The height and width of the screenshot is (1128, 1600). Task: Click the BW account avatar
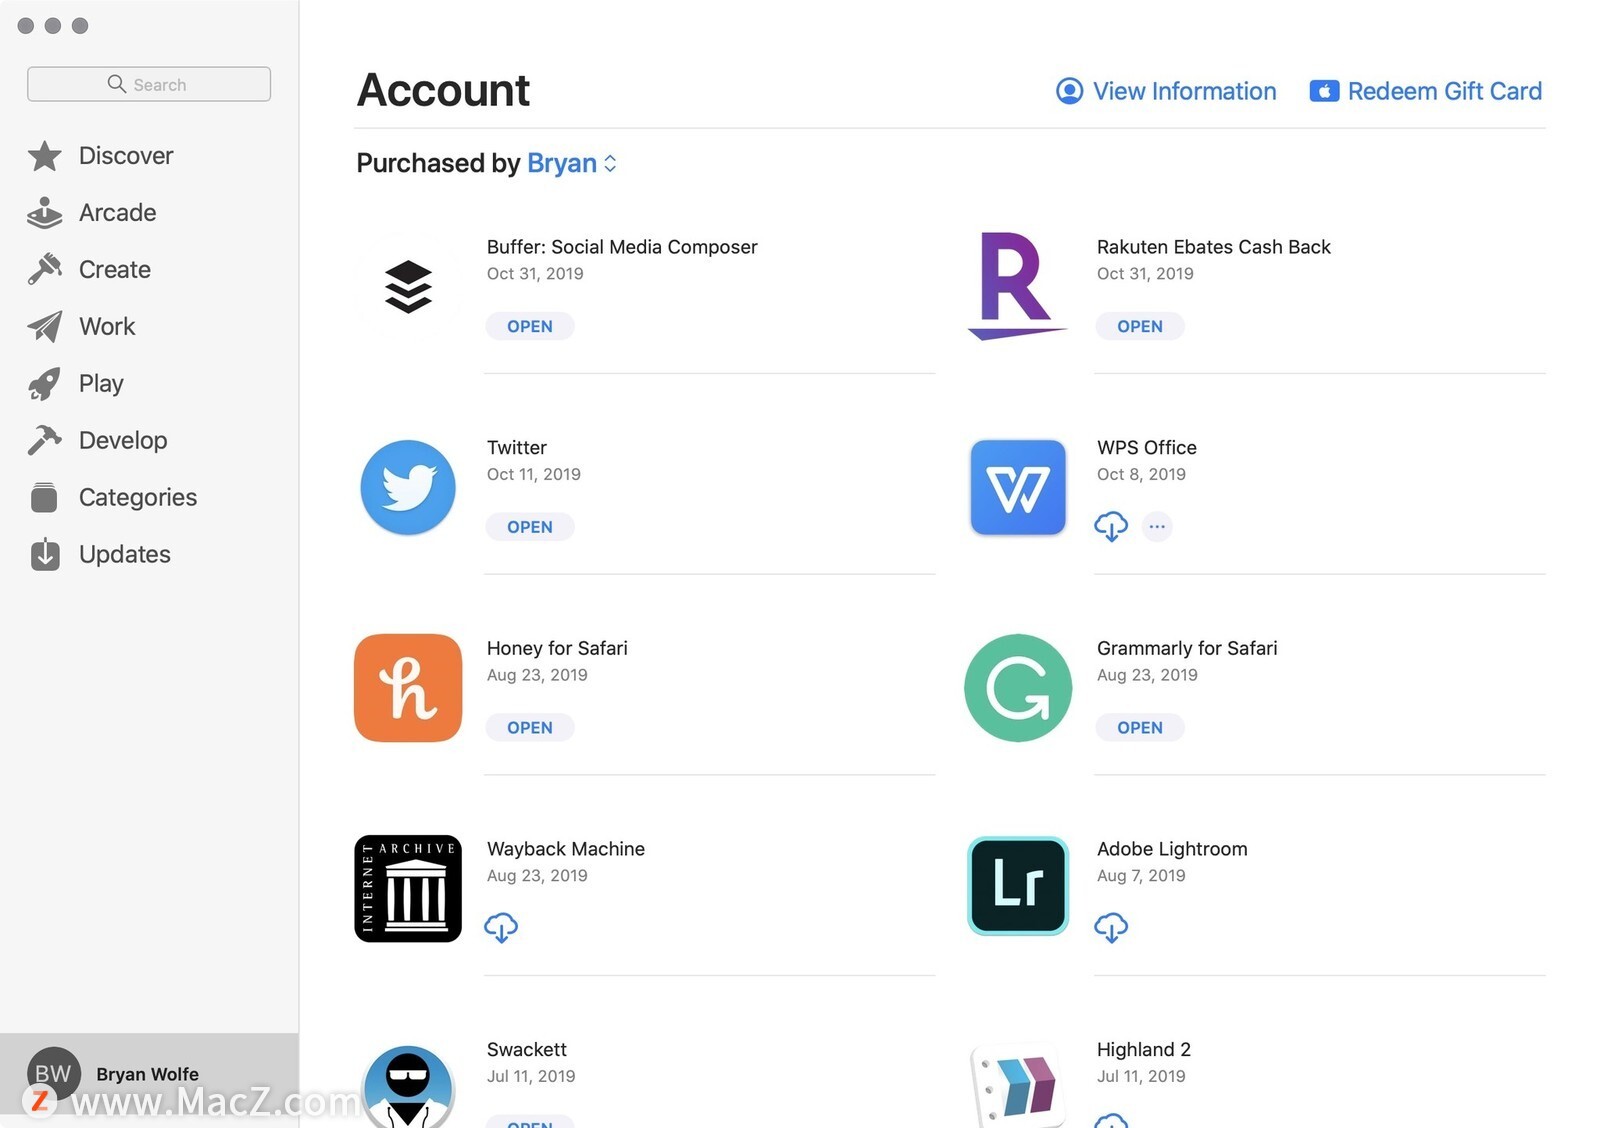point(53,1074)
